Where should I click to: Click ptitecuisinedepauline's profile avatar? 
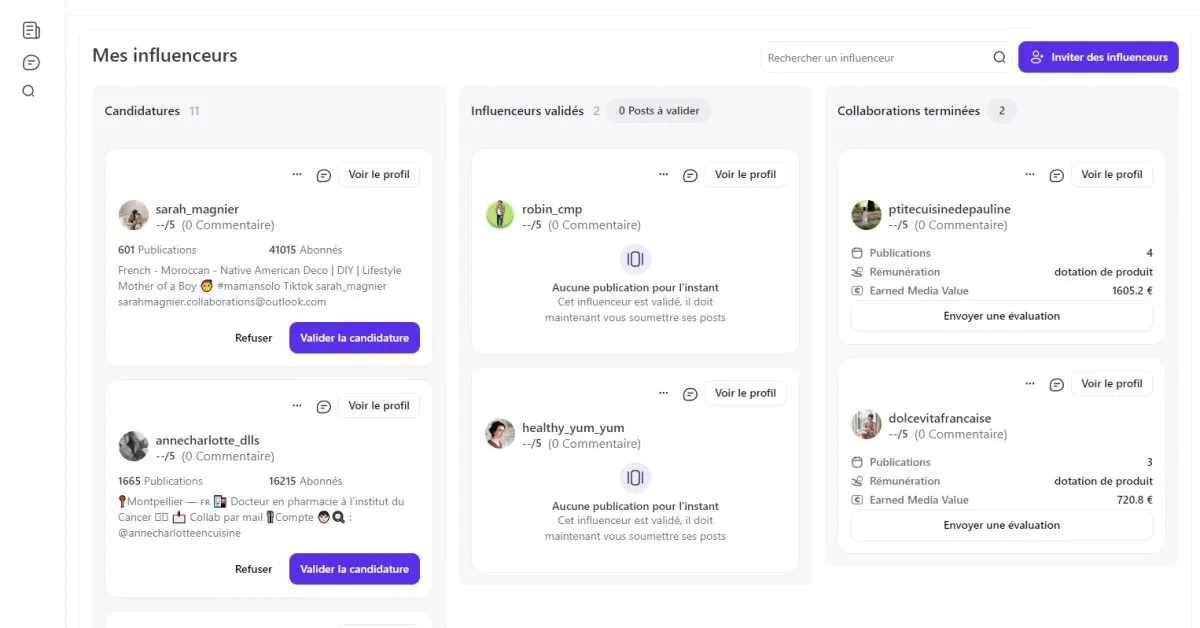click(x=866, y=215)
